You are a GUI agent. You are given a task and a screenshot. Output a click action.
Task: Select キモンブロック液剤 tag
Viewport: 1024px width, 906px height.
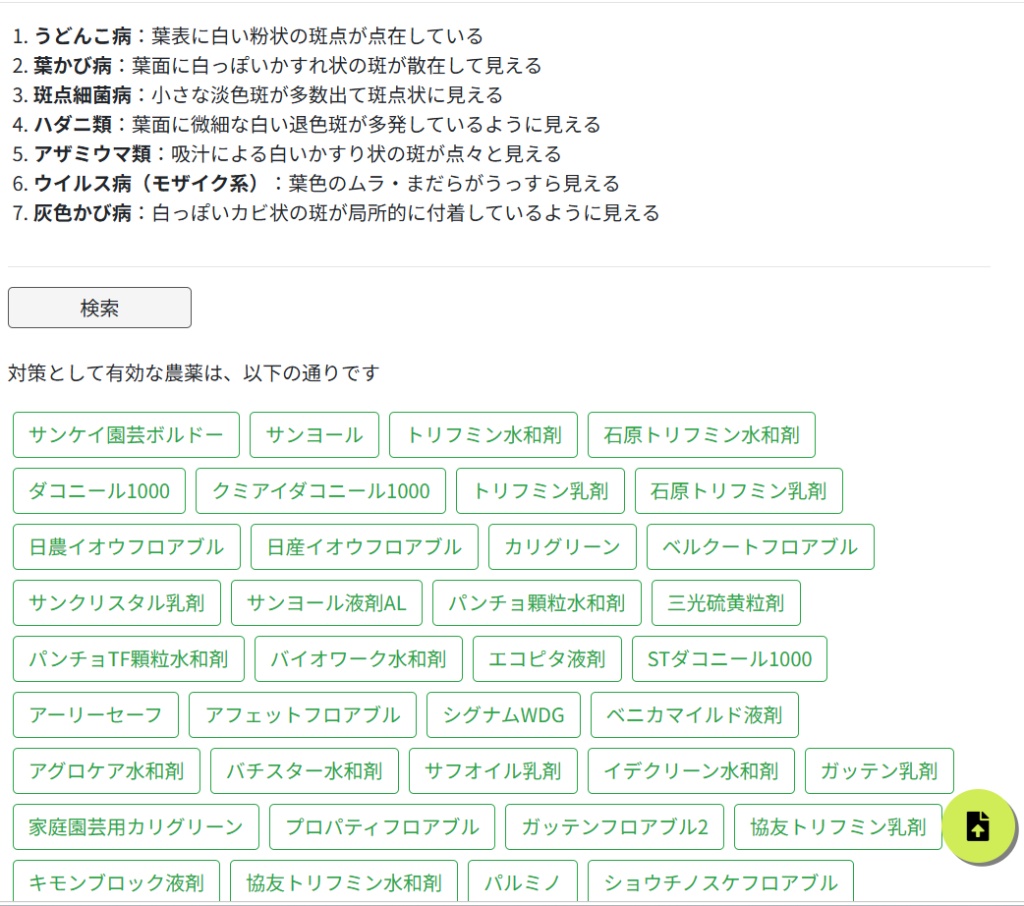click(x=116, y=882)
